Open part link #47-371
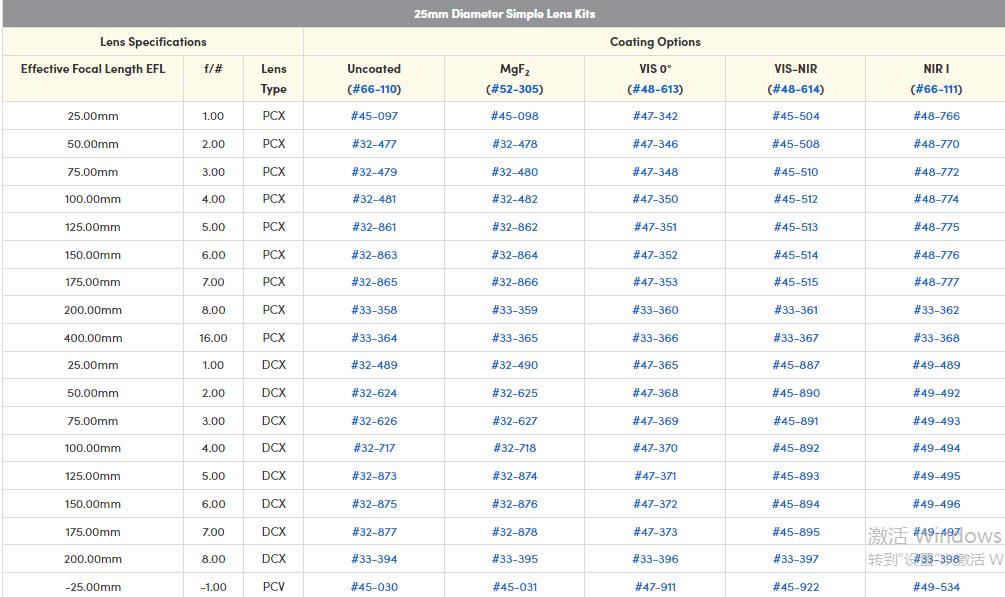Image resolution: width=1005 pixels, height=597 pixels. [655, 476]
